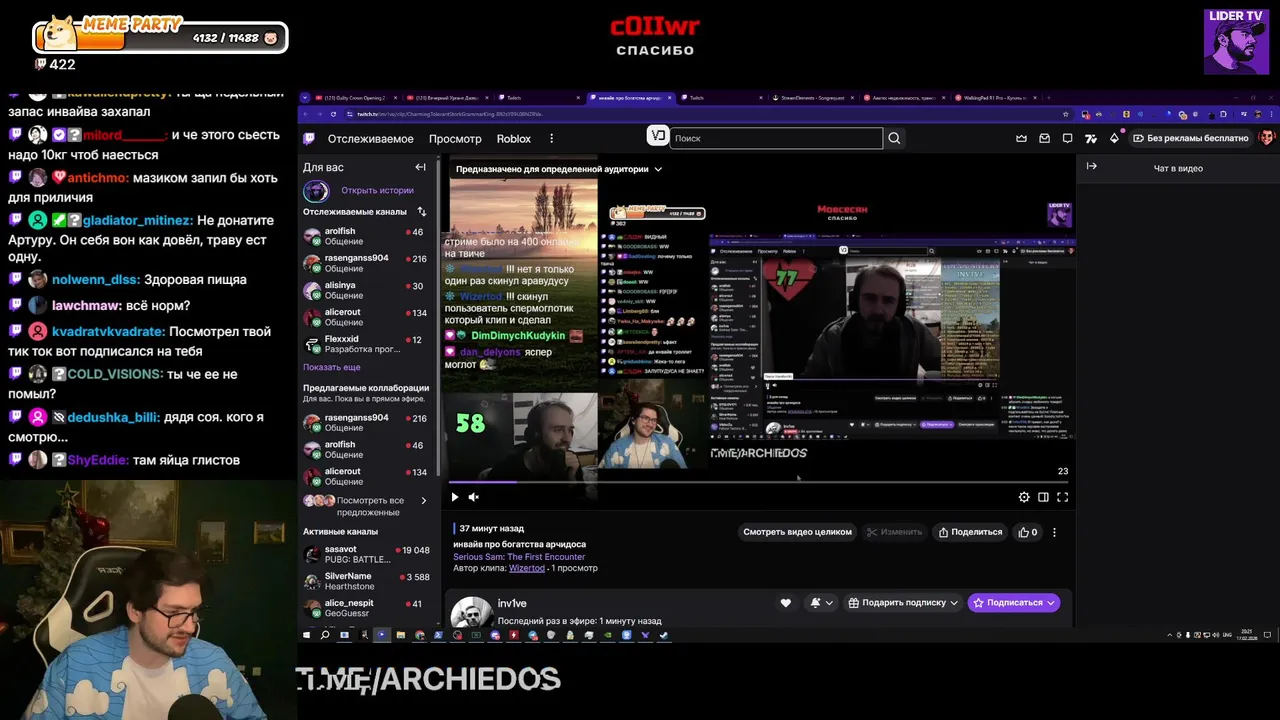The image size is (1280, 720).
Task: Click "Открыть истории" in sidebar
Action: [x=377, y=190]
